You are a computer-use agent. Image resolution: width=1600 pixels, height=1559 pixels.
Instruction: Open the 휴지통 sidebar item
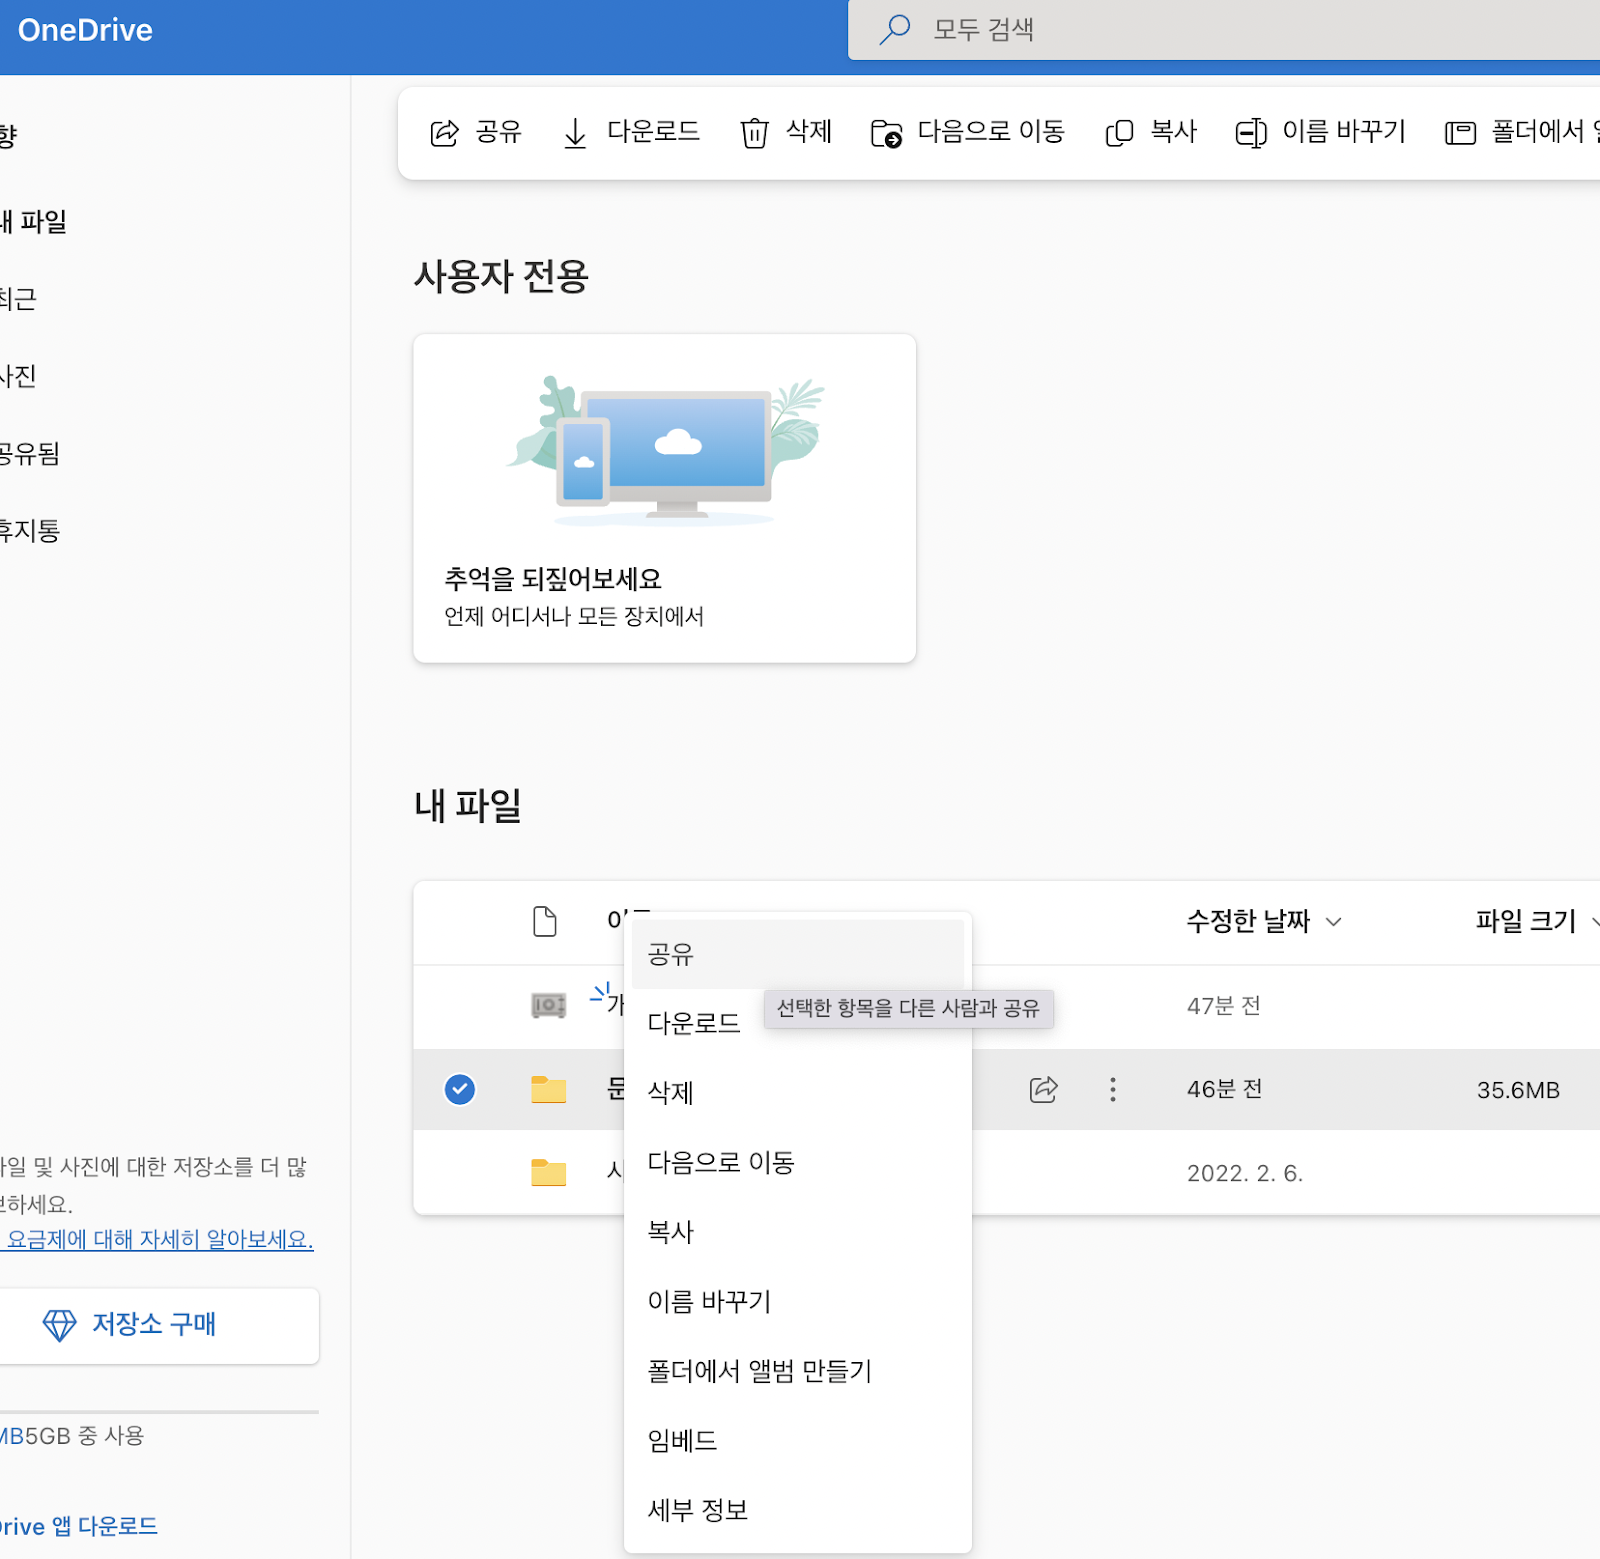click(x=26, y=531)
